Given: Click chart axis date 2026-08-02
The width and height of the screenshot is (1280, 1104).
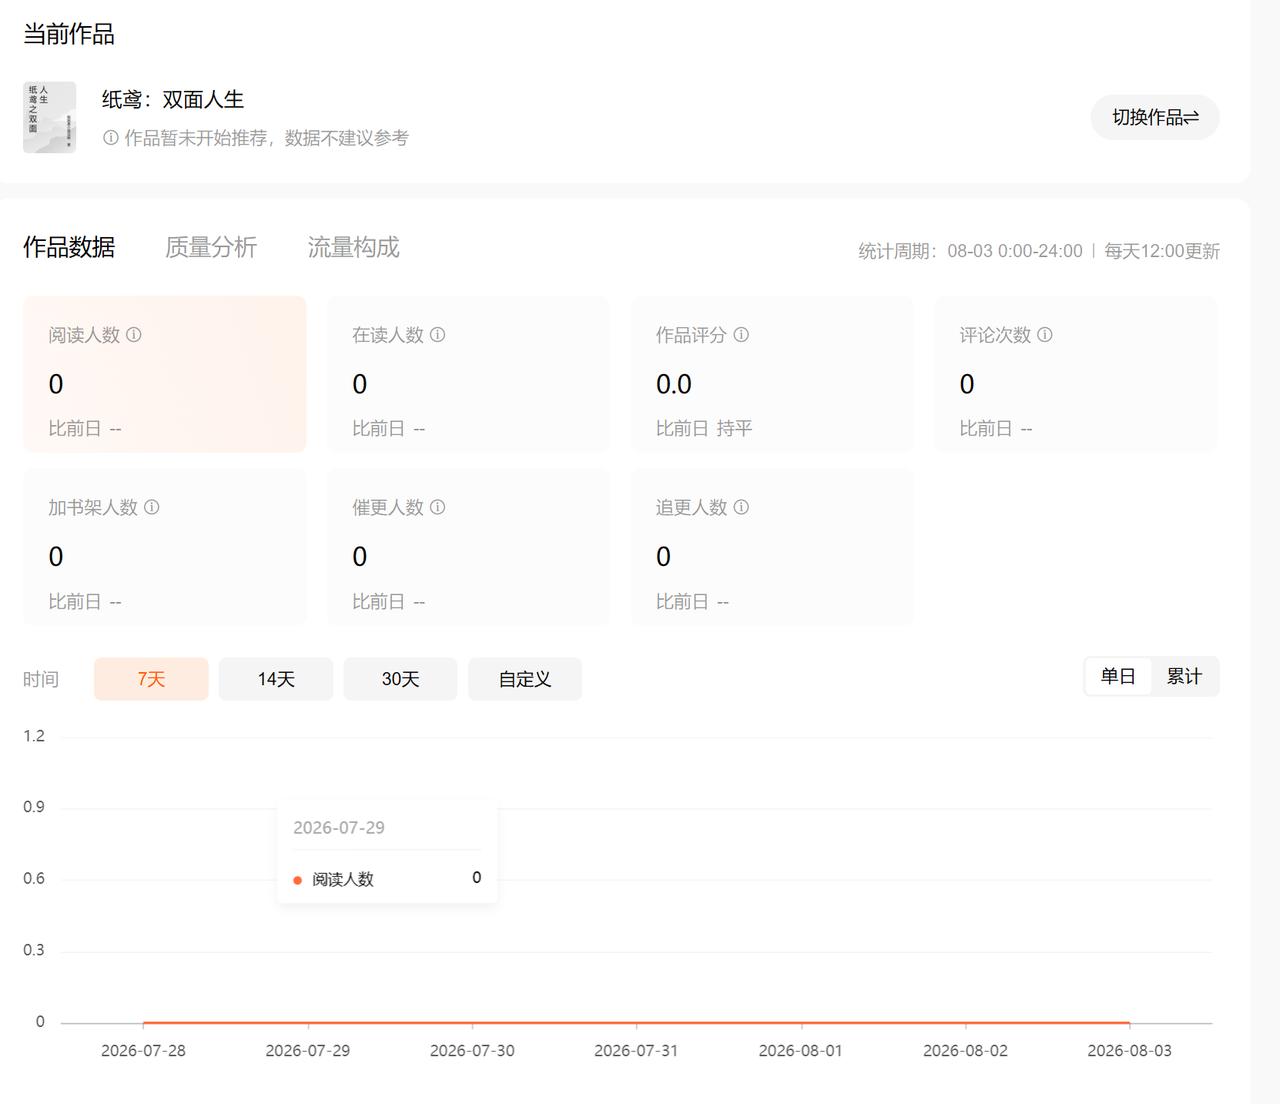Looking at the screenshot, I should point(965,1051).
